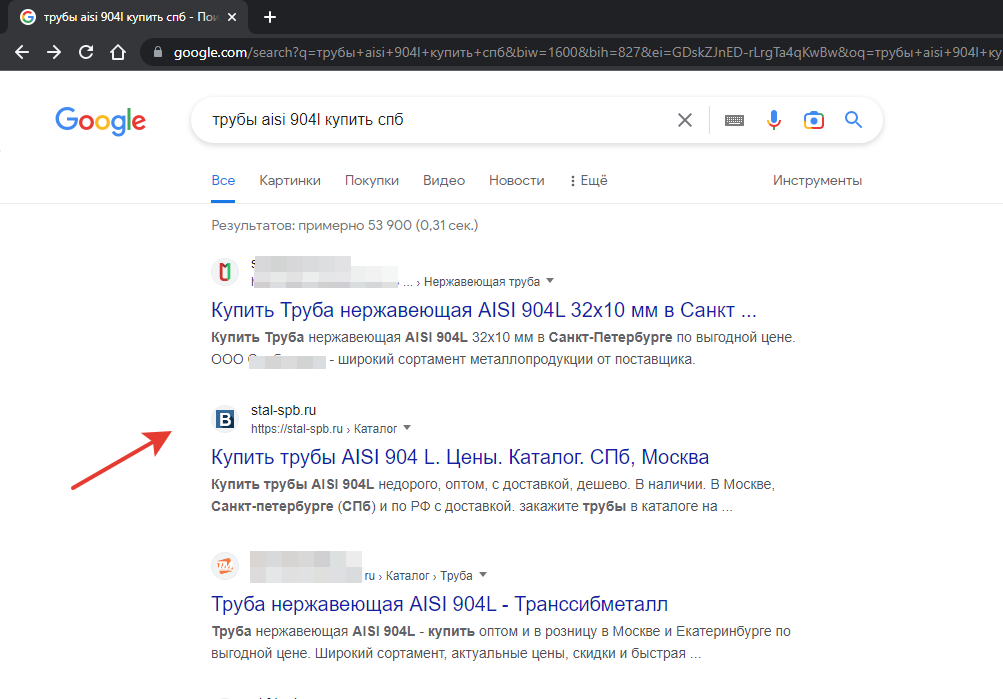Open the Труба нержавеющая AISI 904L - Транссибметалл link
The height and width of the screenshot is (699, 1003).
tap(440, 604)
